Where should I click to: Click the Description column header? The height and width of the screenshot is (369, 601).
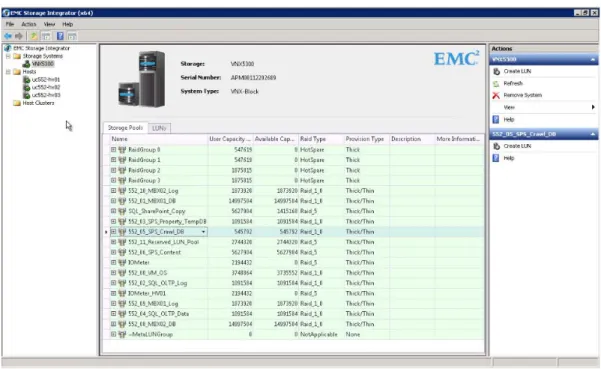412,139
